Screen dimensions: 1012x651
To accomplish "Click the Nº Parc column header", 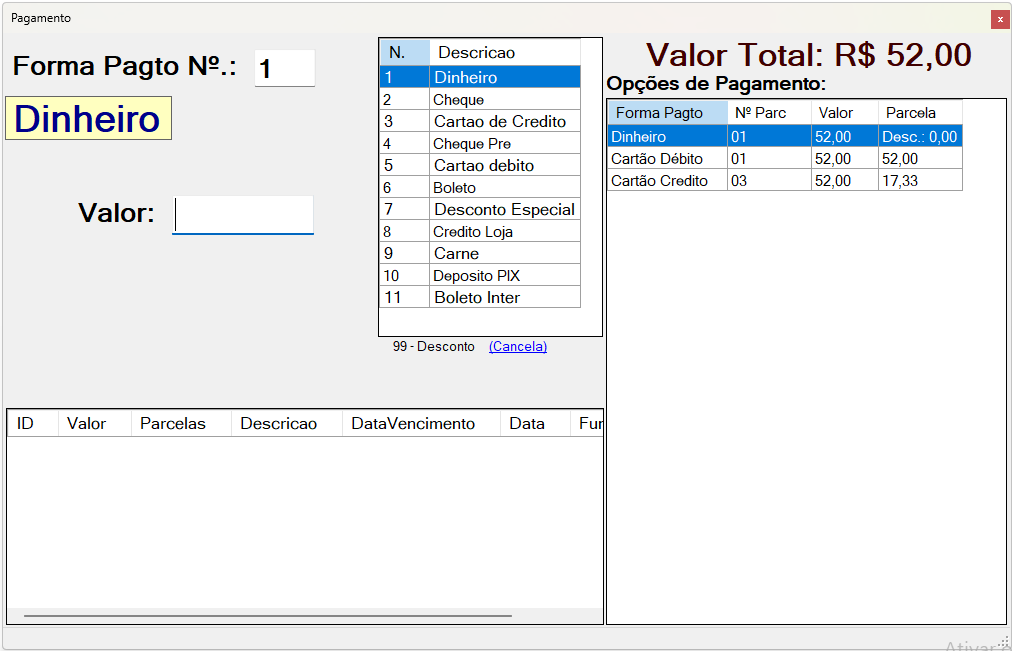I will (760, 113).
